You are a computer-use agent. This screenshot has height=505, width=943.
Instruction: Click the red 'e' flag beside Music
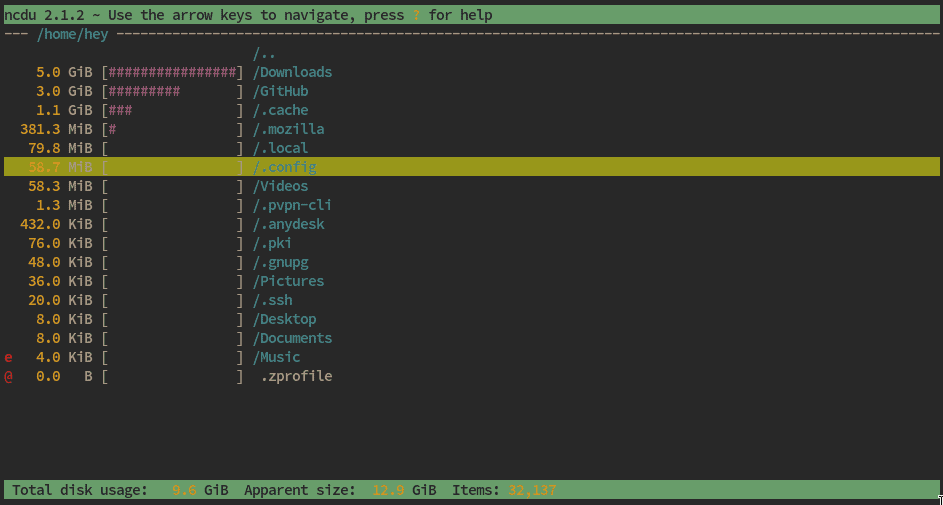[x=8, y=358]
